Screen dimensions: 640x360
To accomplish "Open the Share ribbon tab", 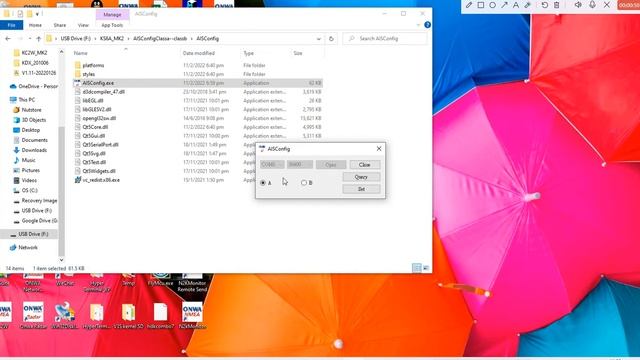I will 60,25.
